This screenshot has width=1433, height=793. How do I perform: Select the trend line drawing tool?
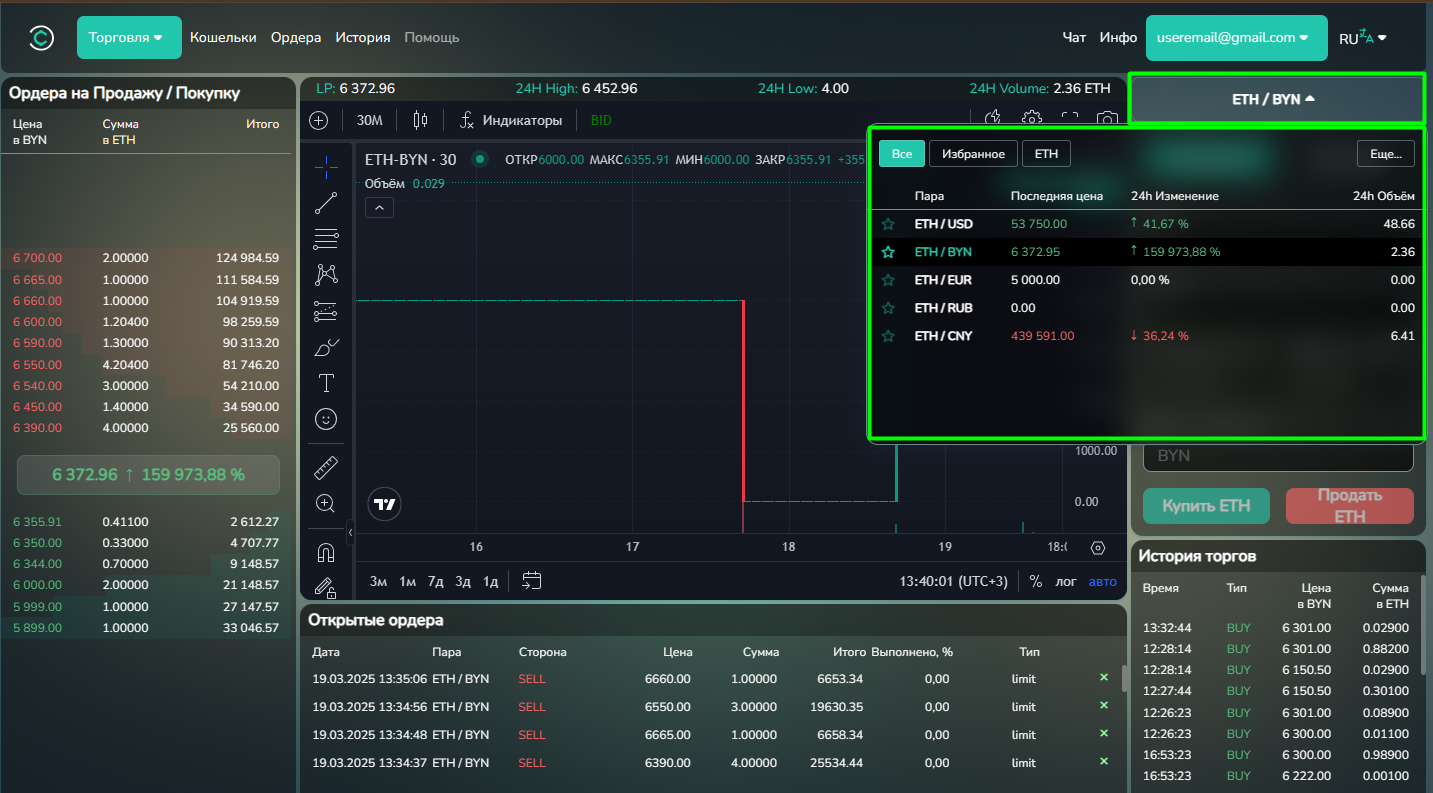(x=326, y=203)
